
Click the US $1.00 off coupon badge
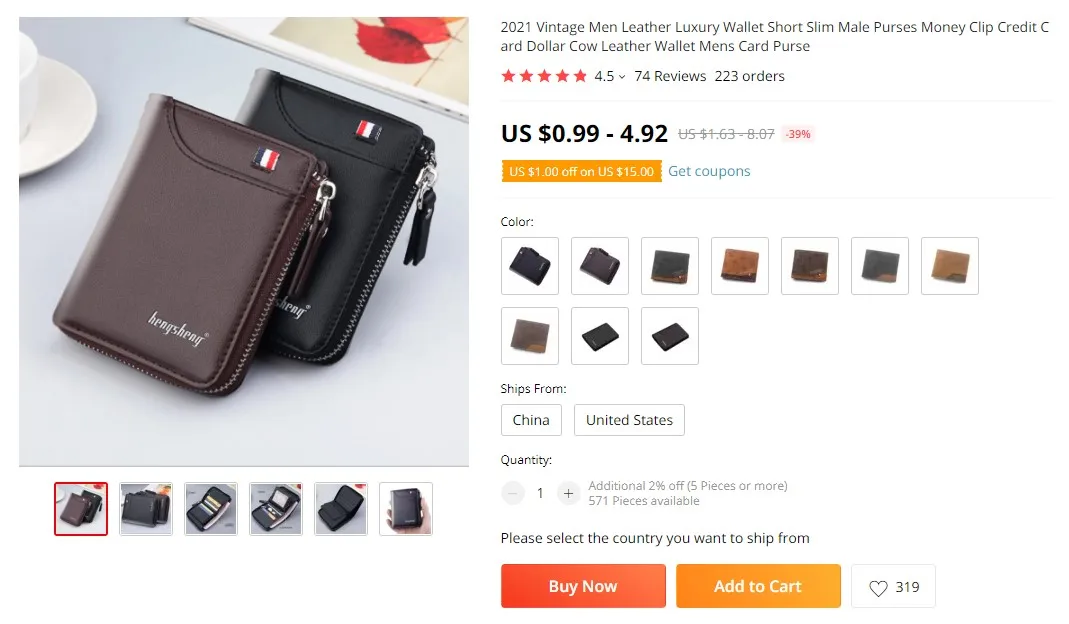tap(582, 171)
